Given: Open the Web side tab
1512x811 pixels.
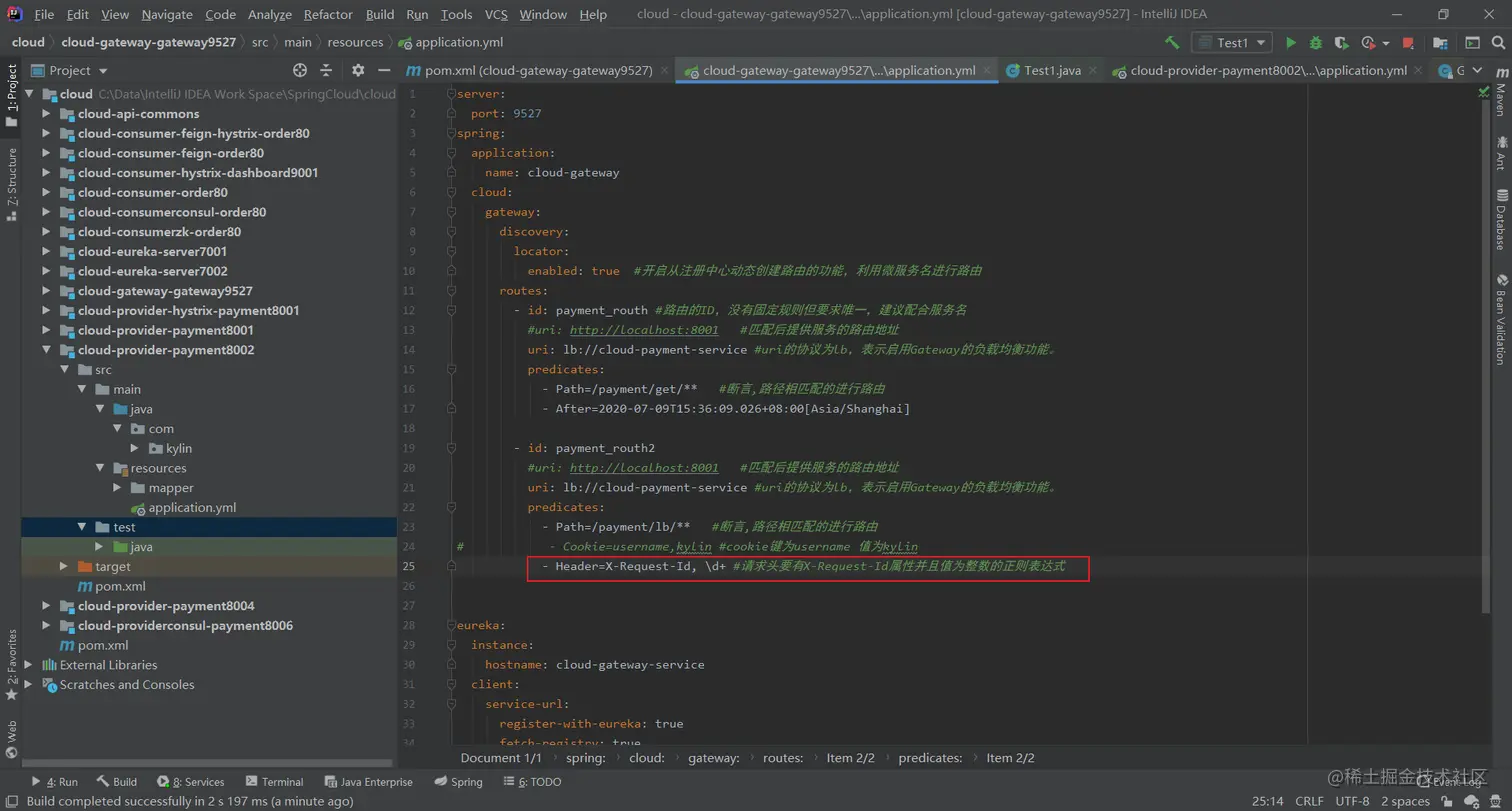Looking at the screenshot, I should 11,741.
